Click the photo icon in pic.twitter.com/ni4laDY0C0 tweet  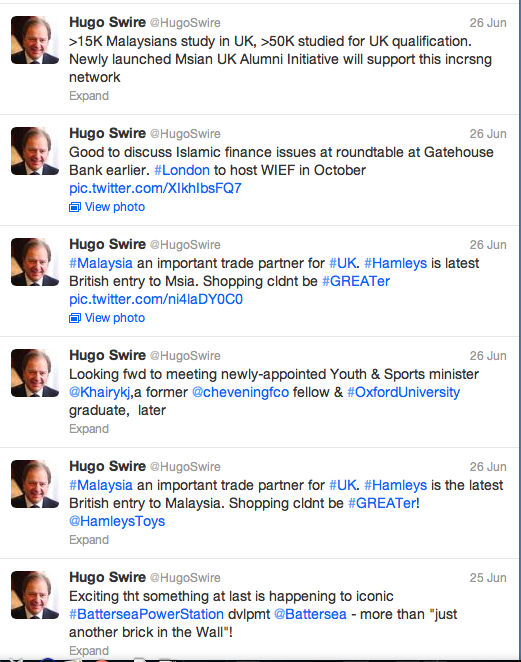[x=75, y=318]
